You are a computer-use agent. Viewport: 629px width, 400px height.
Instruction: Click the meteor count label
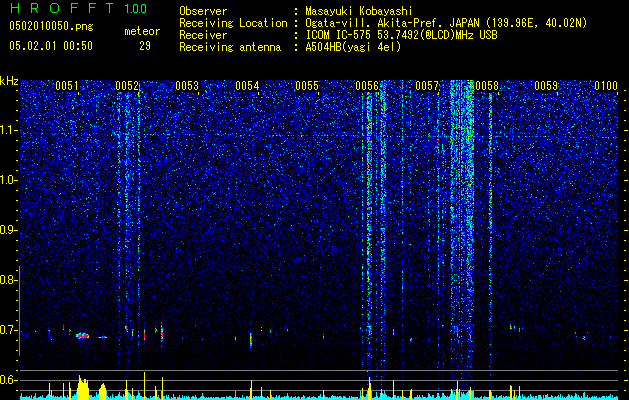click(142, 31)
